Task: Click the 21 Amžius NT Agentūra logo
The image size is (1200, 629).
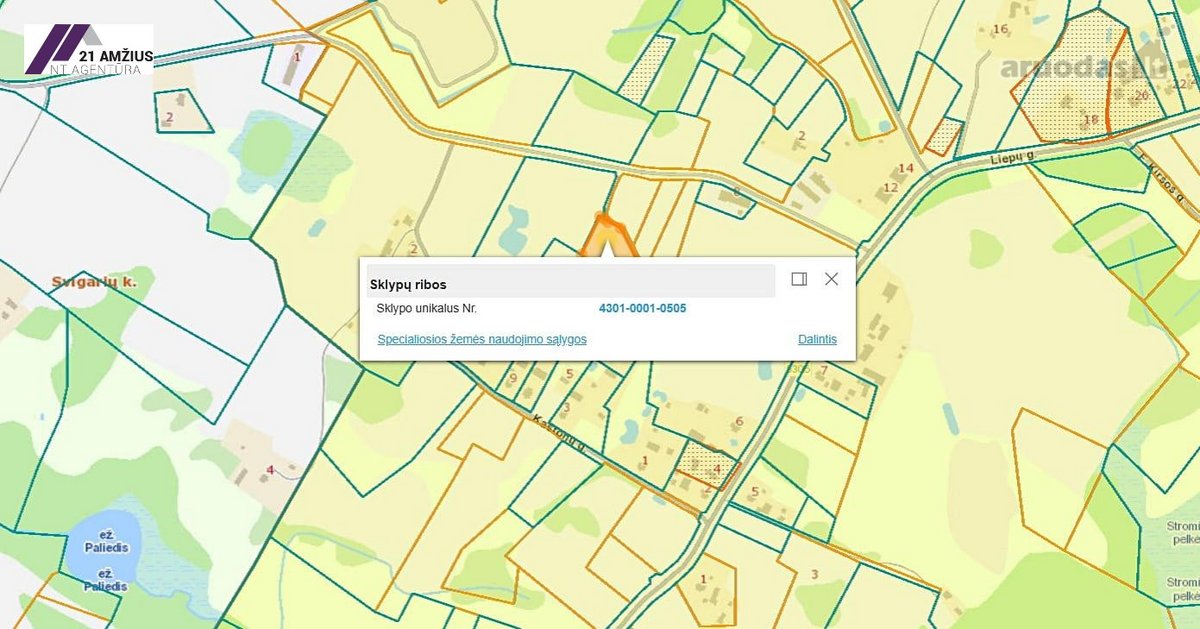Action: (x=89, y=50)
